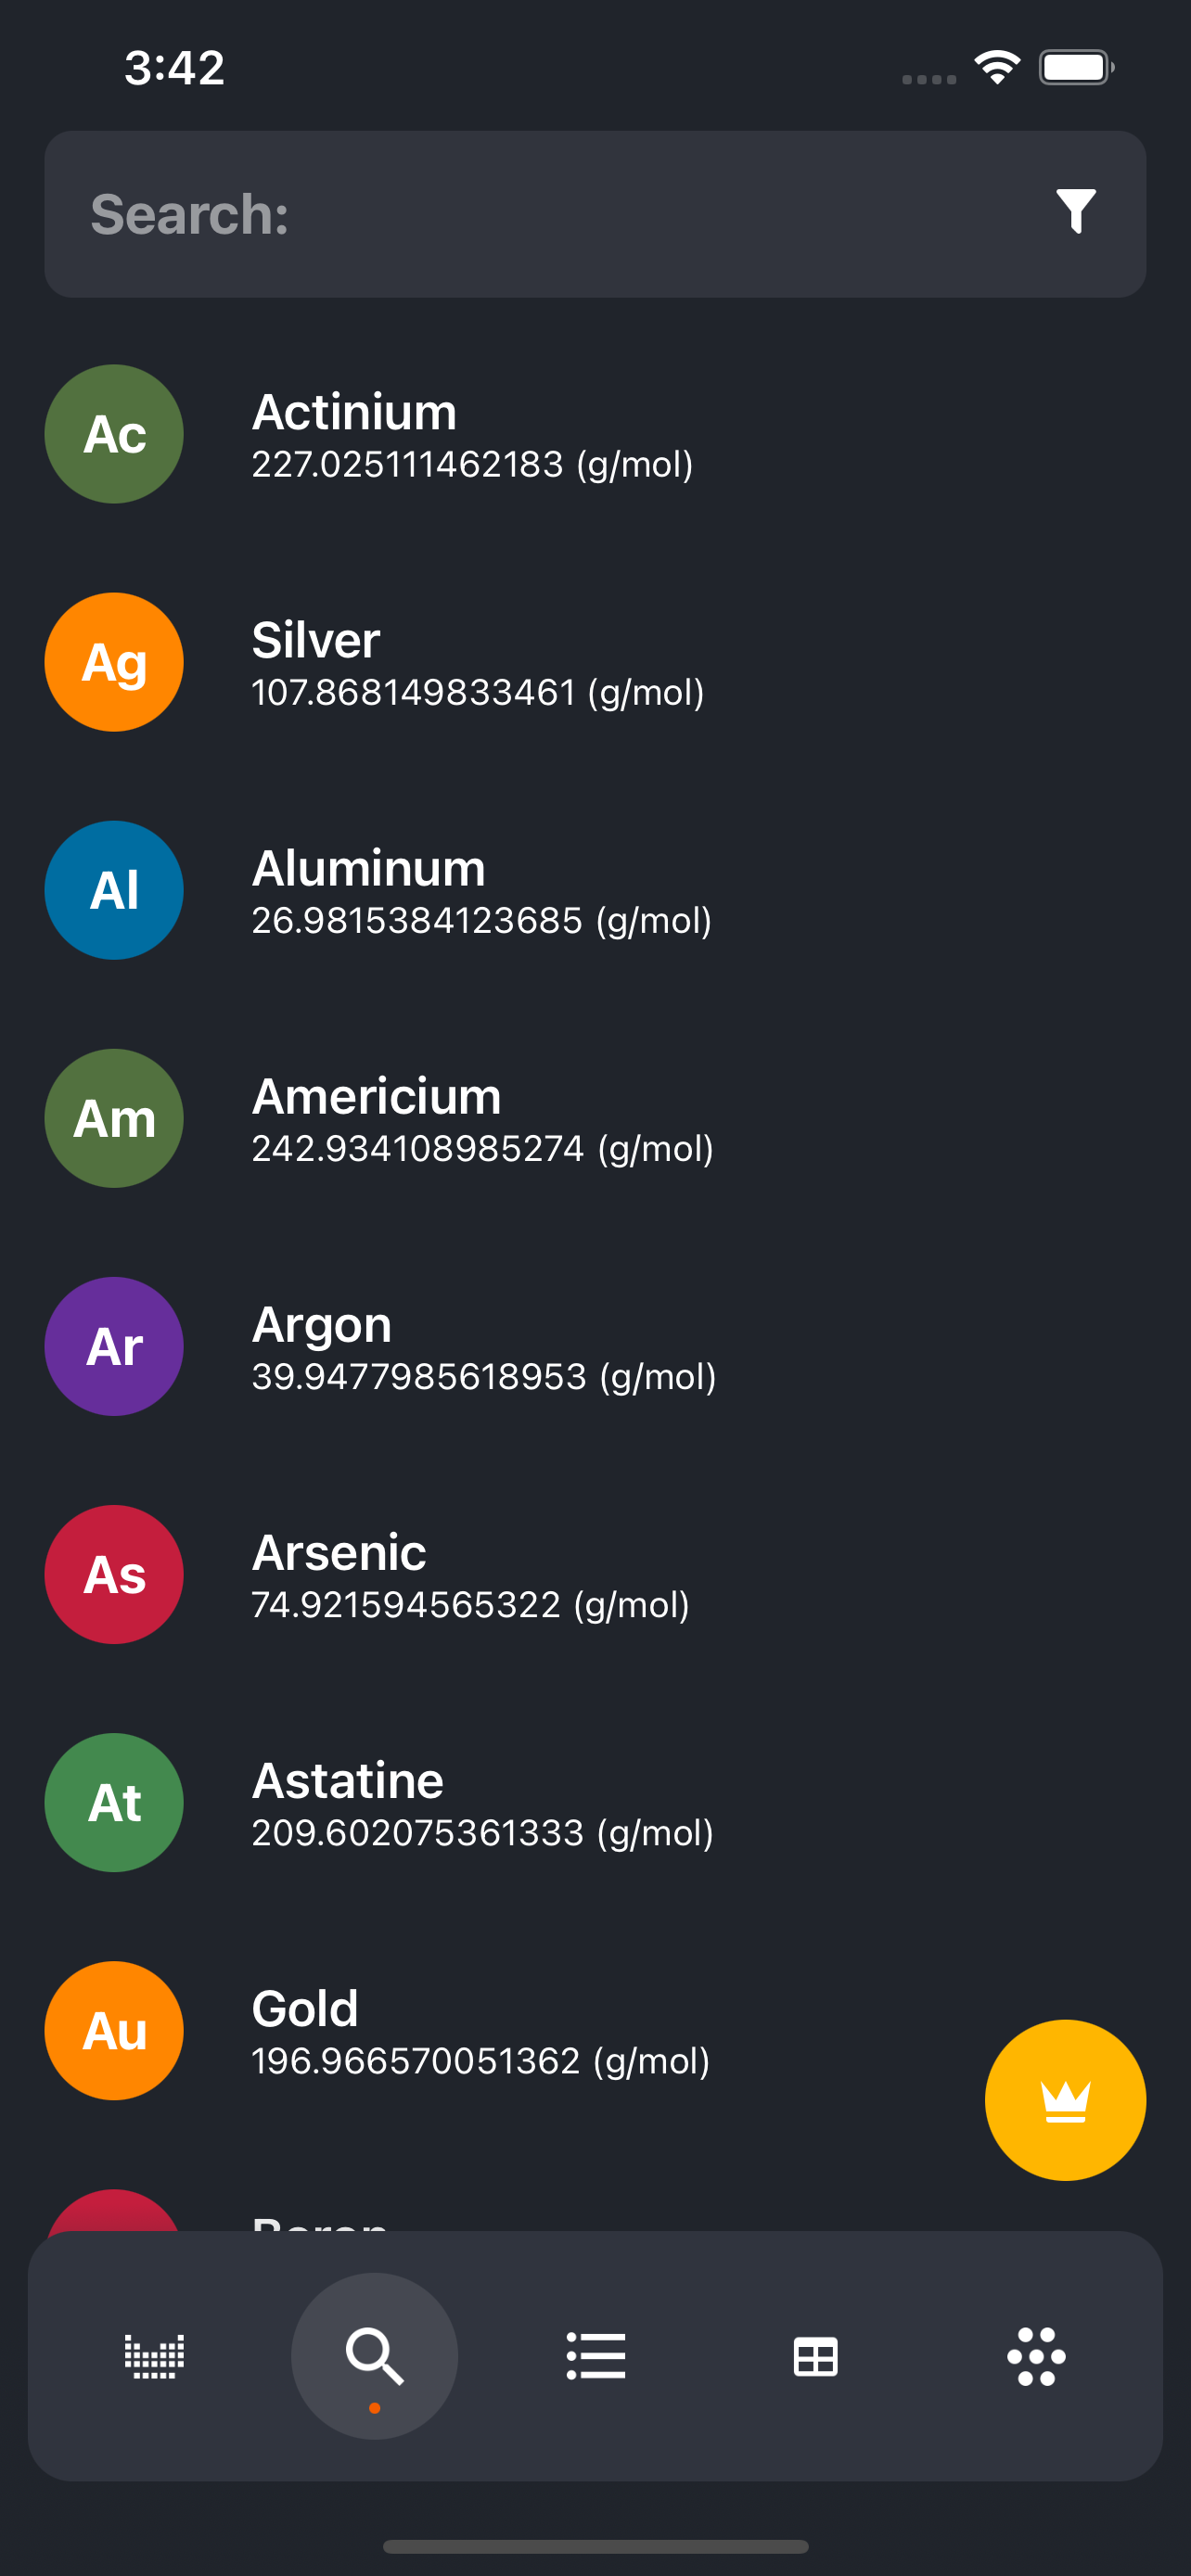Open Argon molar mass entry
The width and height of the screenshot is (1191, 2576).
(484, 1377)
